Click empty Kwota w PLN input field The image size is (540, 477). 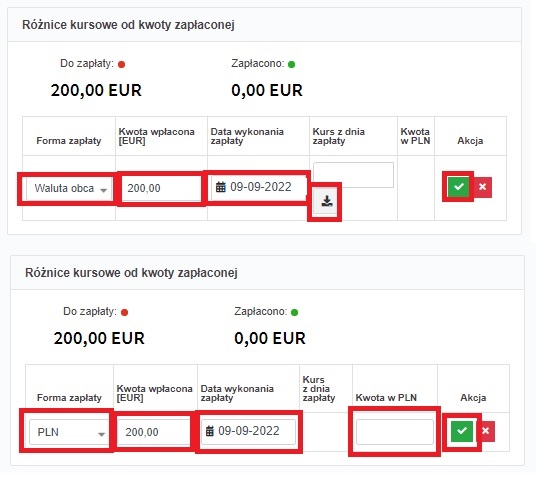tap(395, 432)
